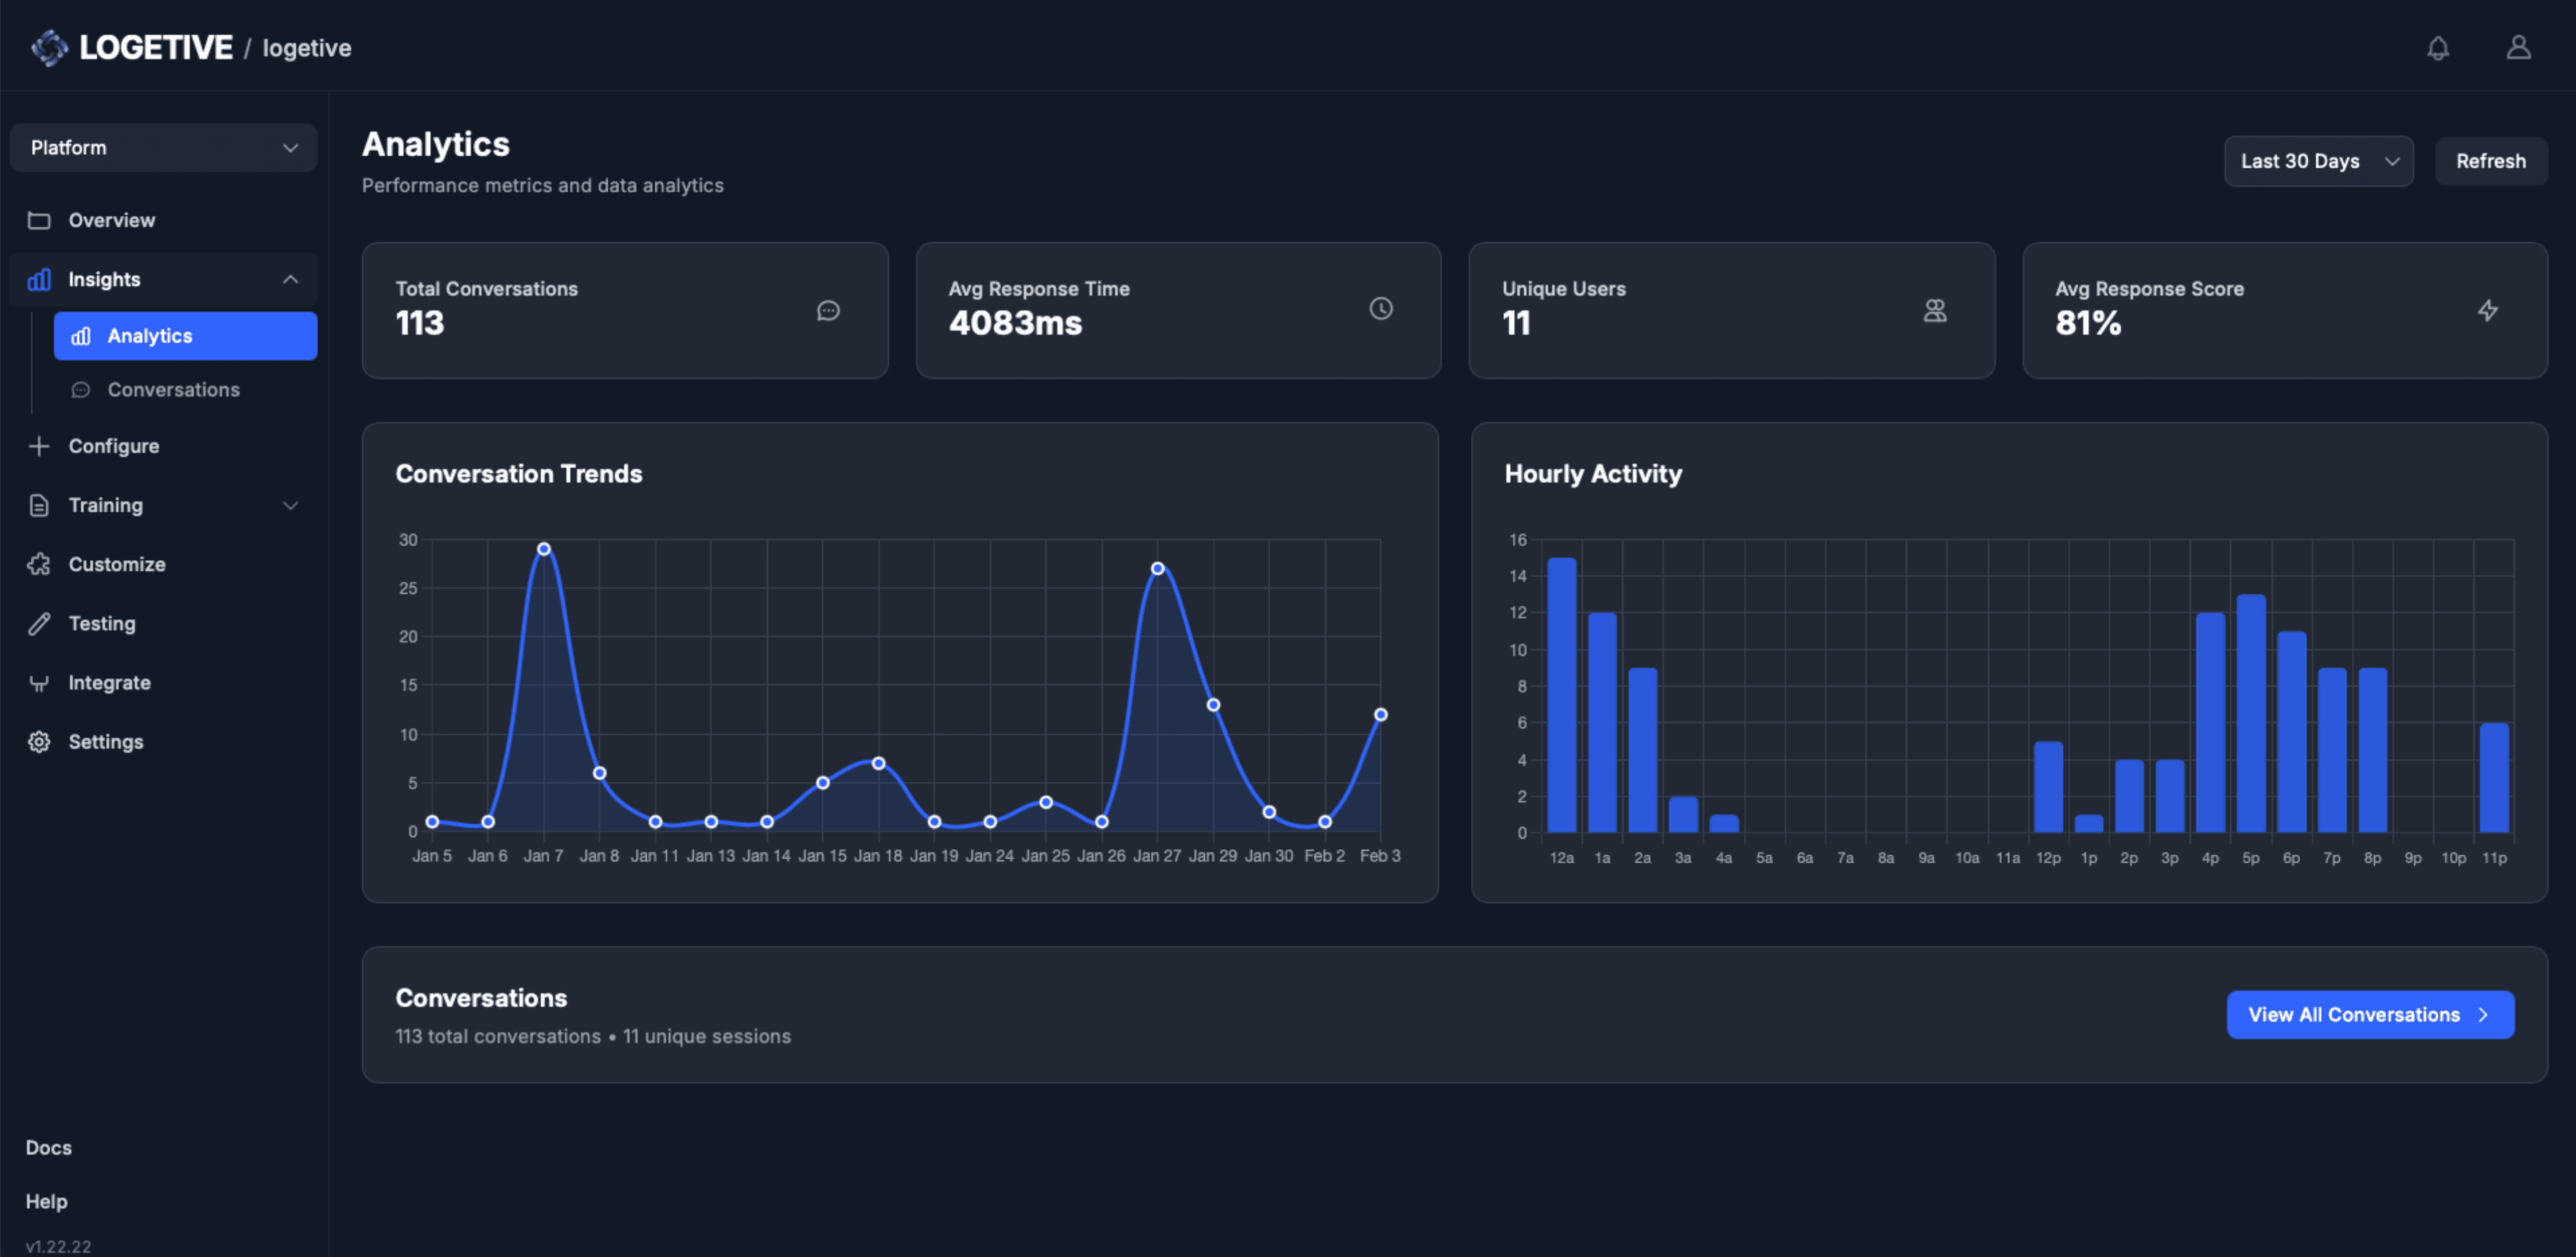Image resolution: width=2576 pixels, height=1257 pixels.
Task: Select the Conversations submenu item
Action: (173, 390)
